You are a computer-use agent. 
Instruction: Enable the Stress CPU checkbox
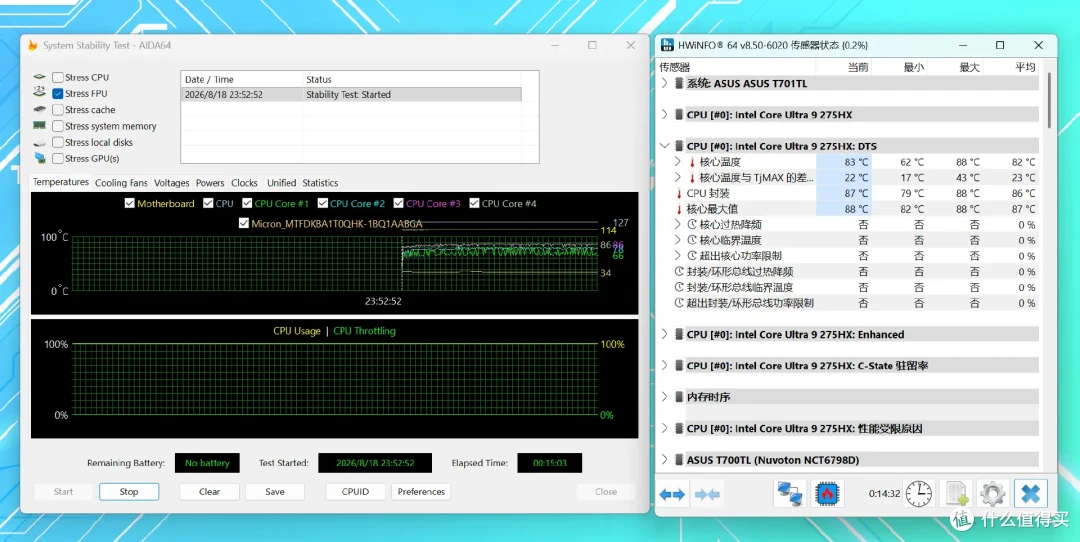[58, 77]
